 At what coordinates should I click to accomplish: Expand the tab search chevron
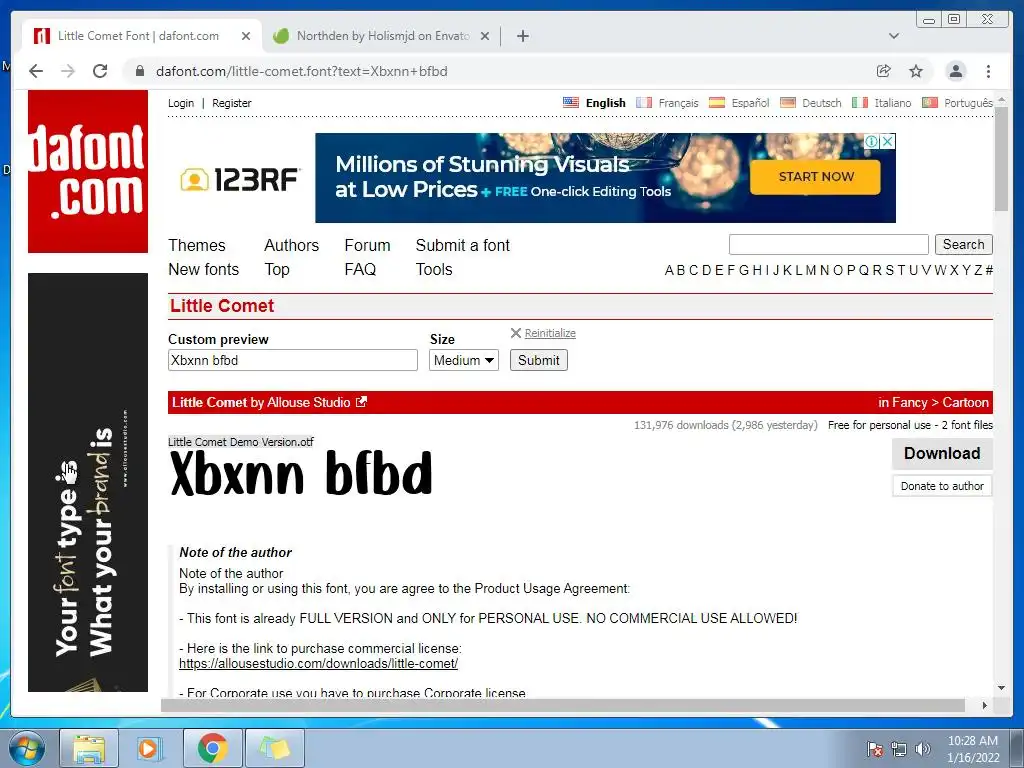click(x=894, y=36)
